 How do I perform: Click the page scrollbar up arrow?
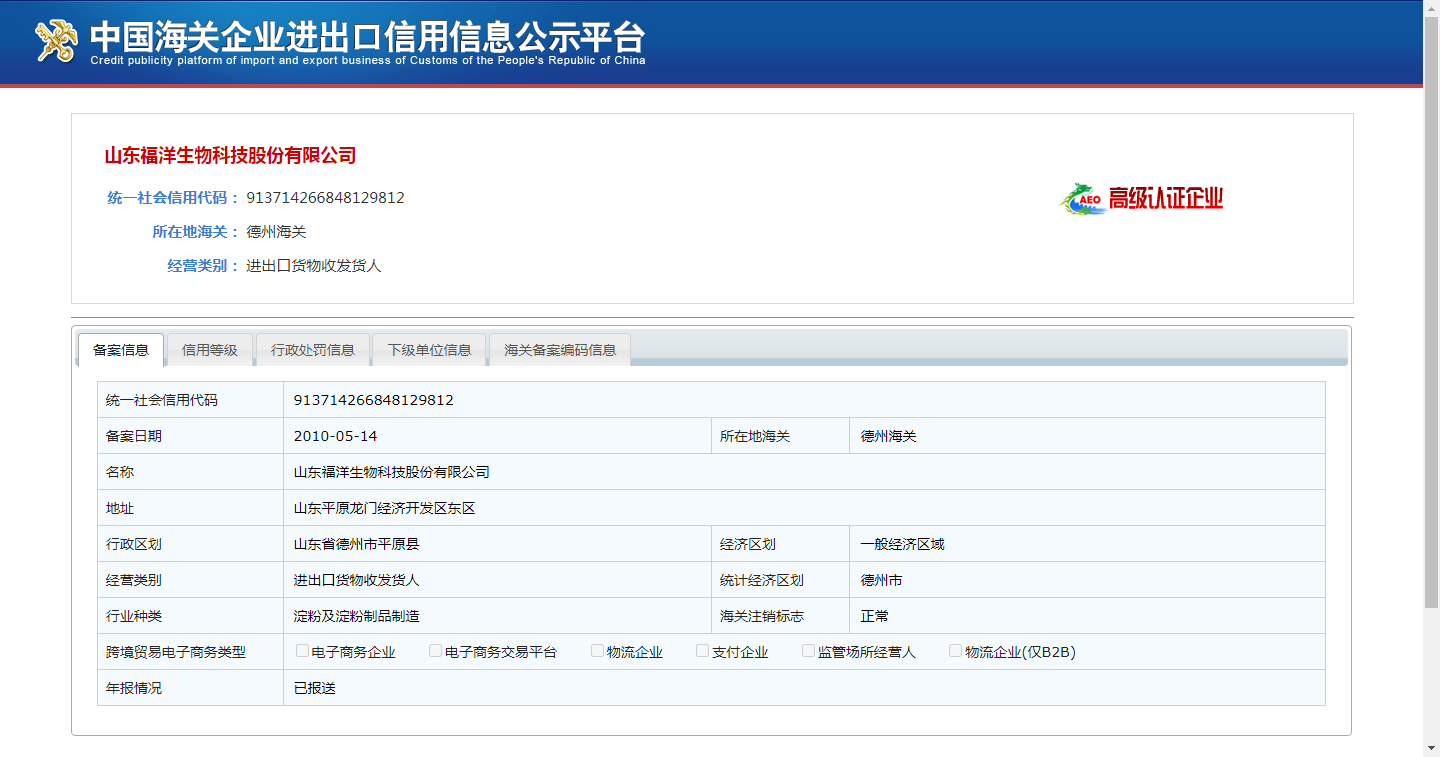tap(1431, 8)
